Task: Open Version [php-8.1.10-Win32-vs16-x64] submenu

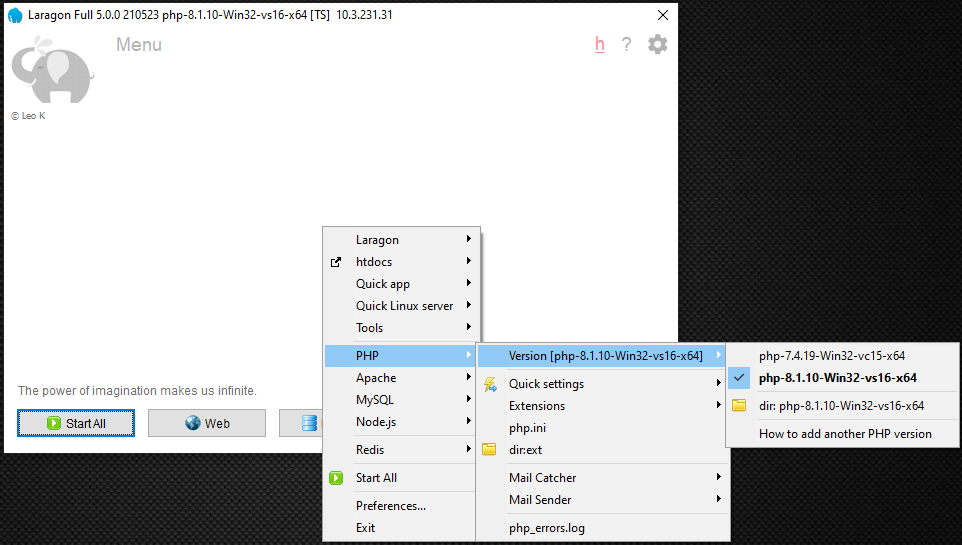Action: [x=602, y=355]
